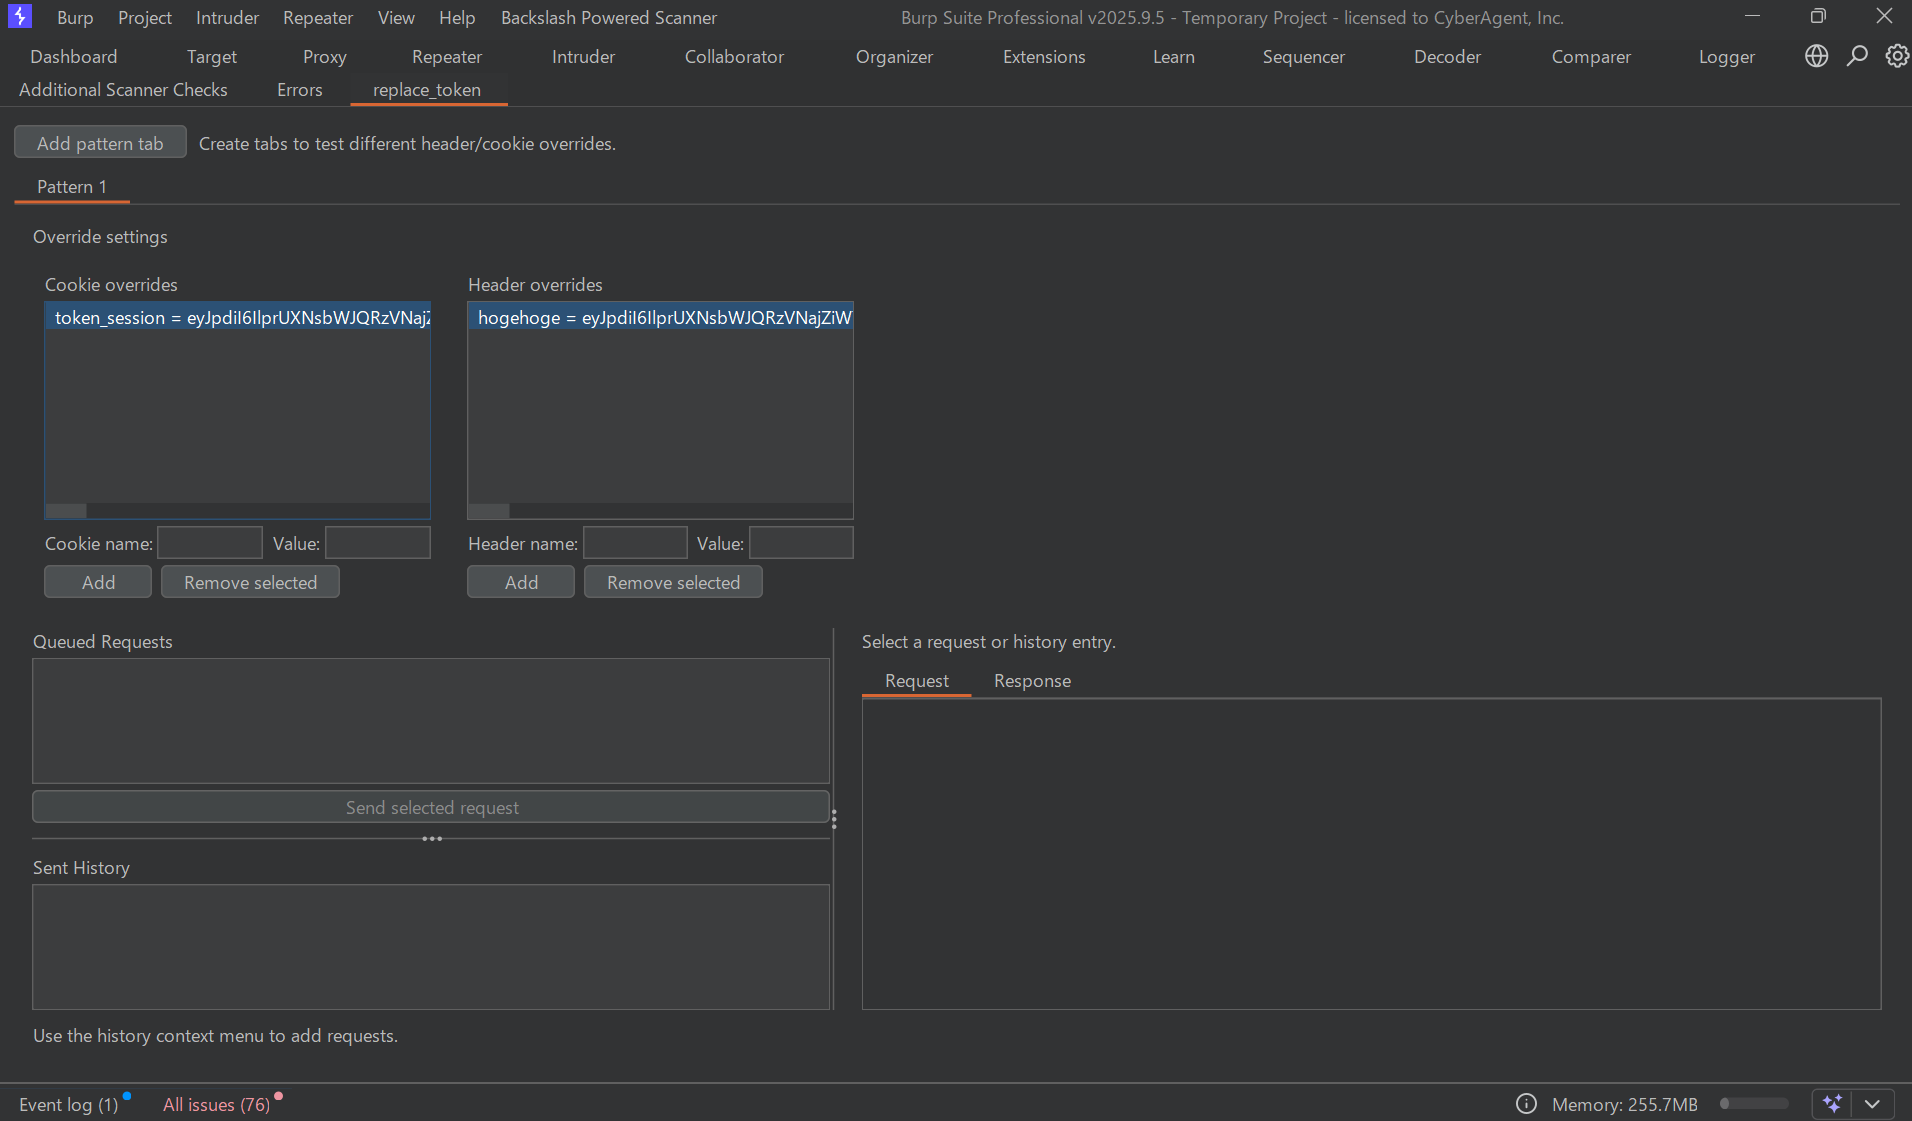Open settings via the gear icon
The height and width of the screenshot is (1121, 1912).
point(1896,56)
